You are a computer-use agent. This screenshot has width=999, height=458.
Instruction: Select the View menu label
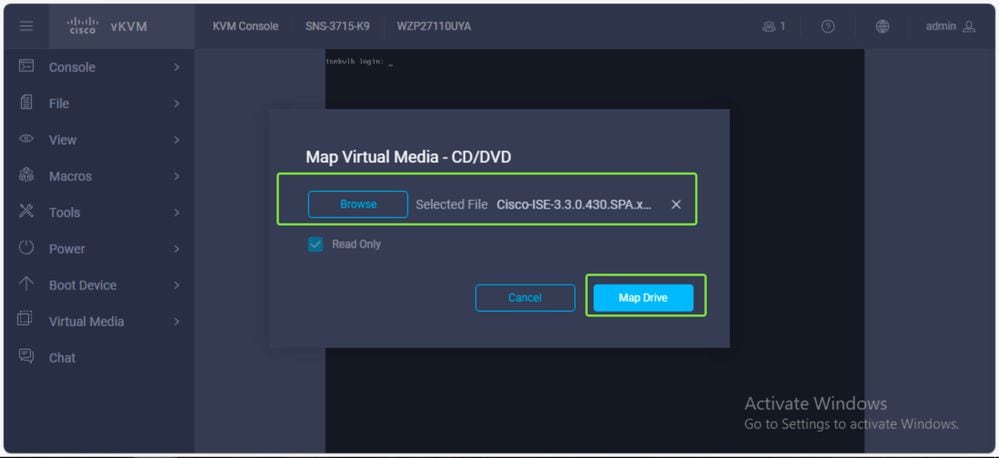(62, 140)
